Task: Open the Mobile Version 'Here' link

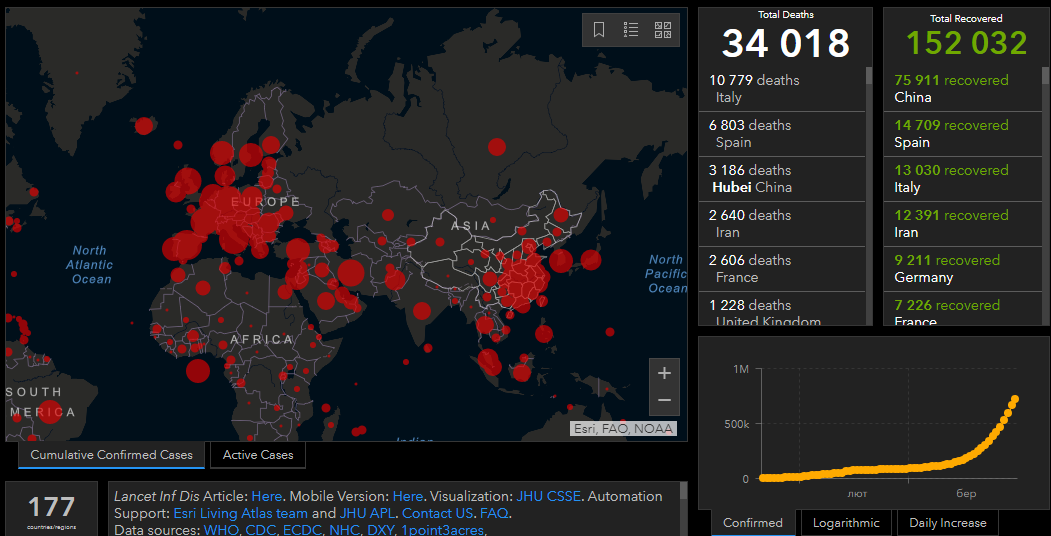Action: tap(408, 496)
